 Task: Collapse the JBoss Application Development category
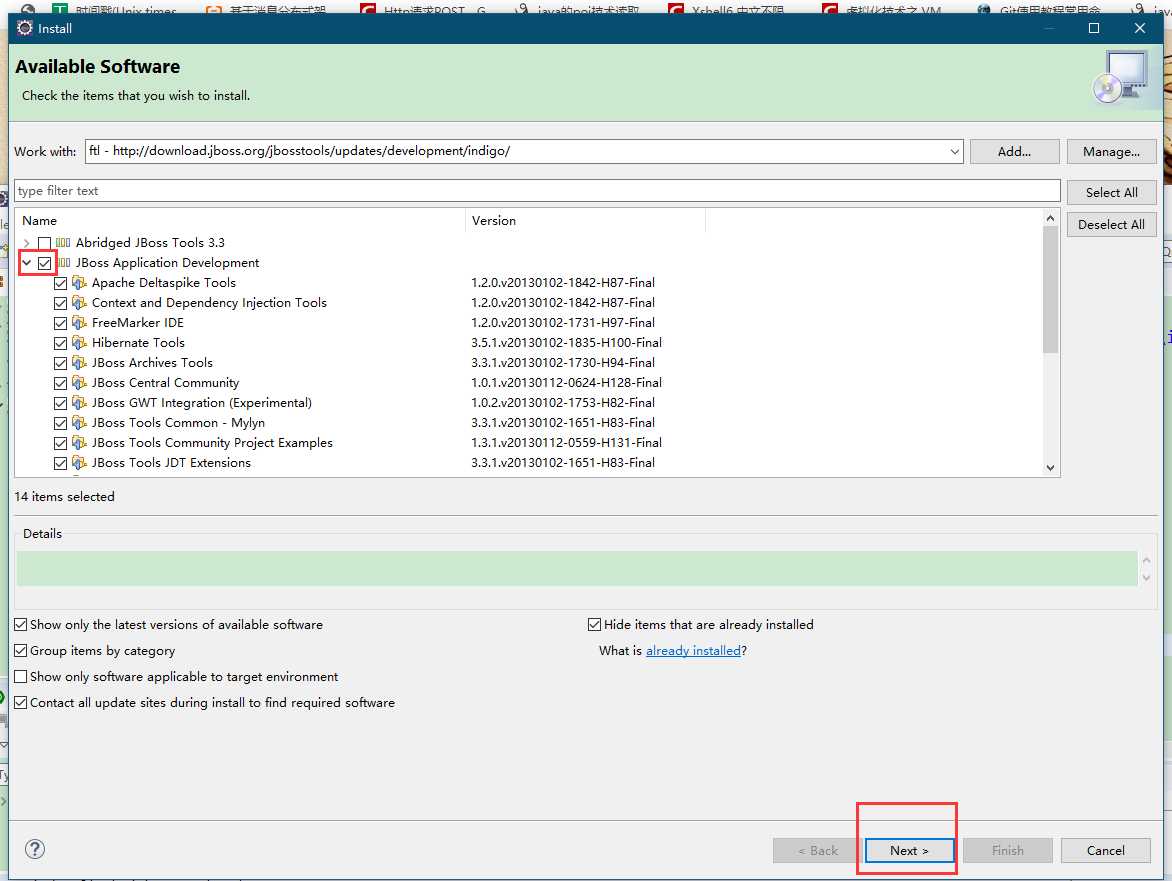coord(27,263)
